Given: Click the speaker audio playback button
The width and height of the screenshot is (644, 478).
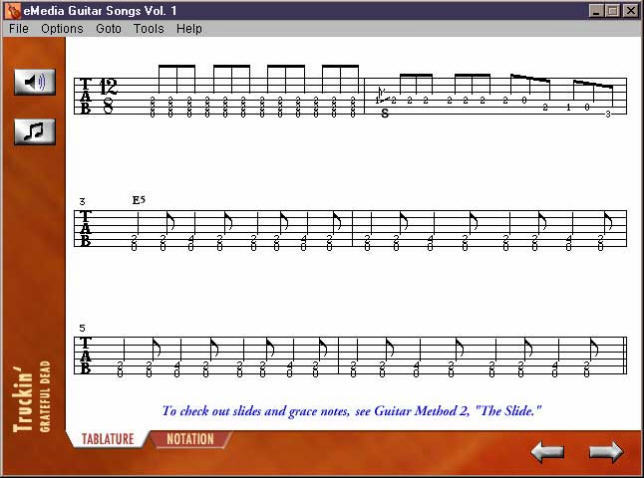Looking at the screenshot, I should click(x=35, y=82).
